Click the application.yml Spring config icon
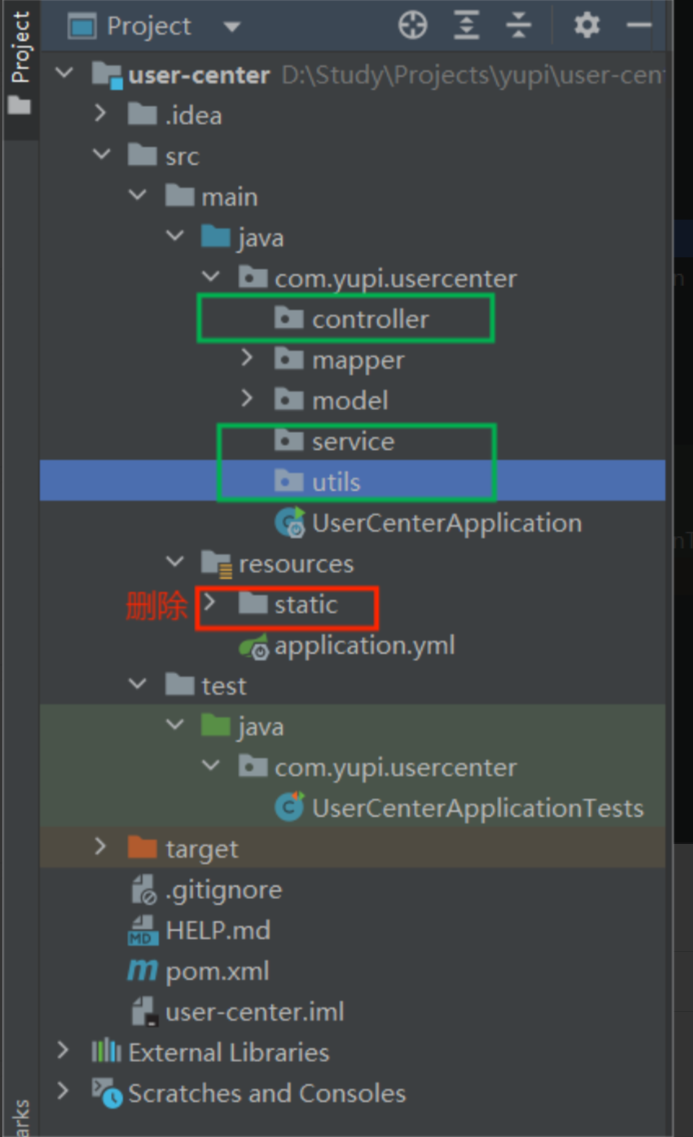The width and height of the screenshot is (693, 1137). (x=254, y=646)
